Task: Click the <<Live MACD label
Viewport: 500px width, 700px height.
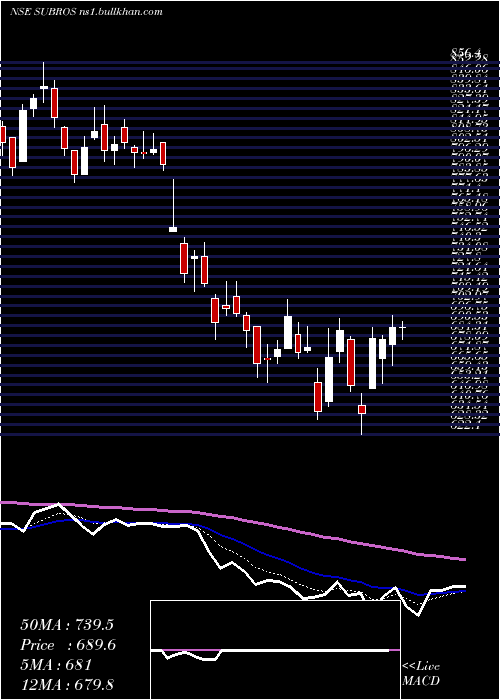Action: pyautogui.click(x=421, y=673)
